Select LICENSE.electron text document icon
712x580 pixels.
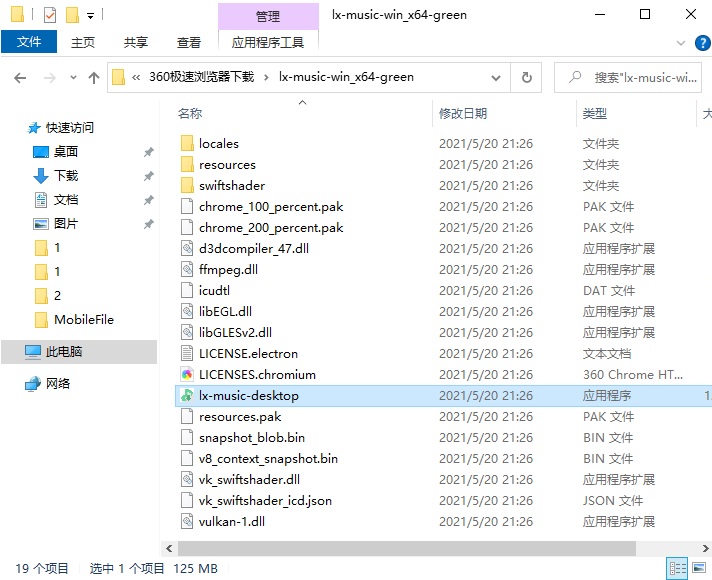pos(187,353)
